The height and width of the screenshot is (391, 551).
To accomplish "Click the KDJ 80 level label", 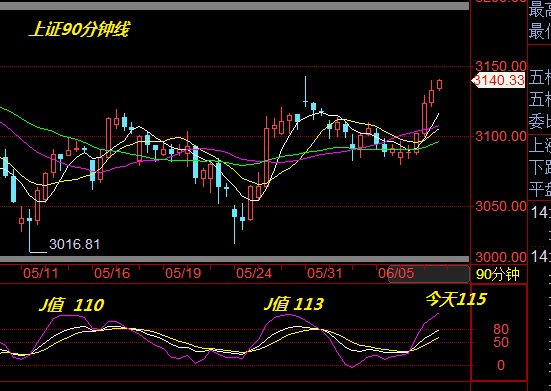I will point(501,329).
